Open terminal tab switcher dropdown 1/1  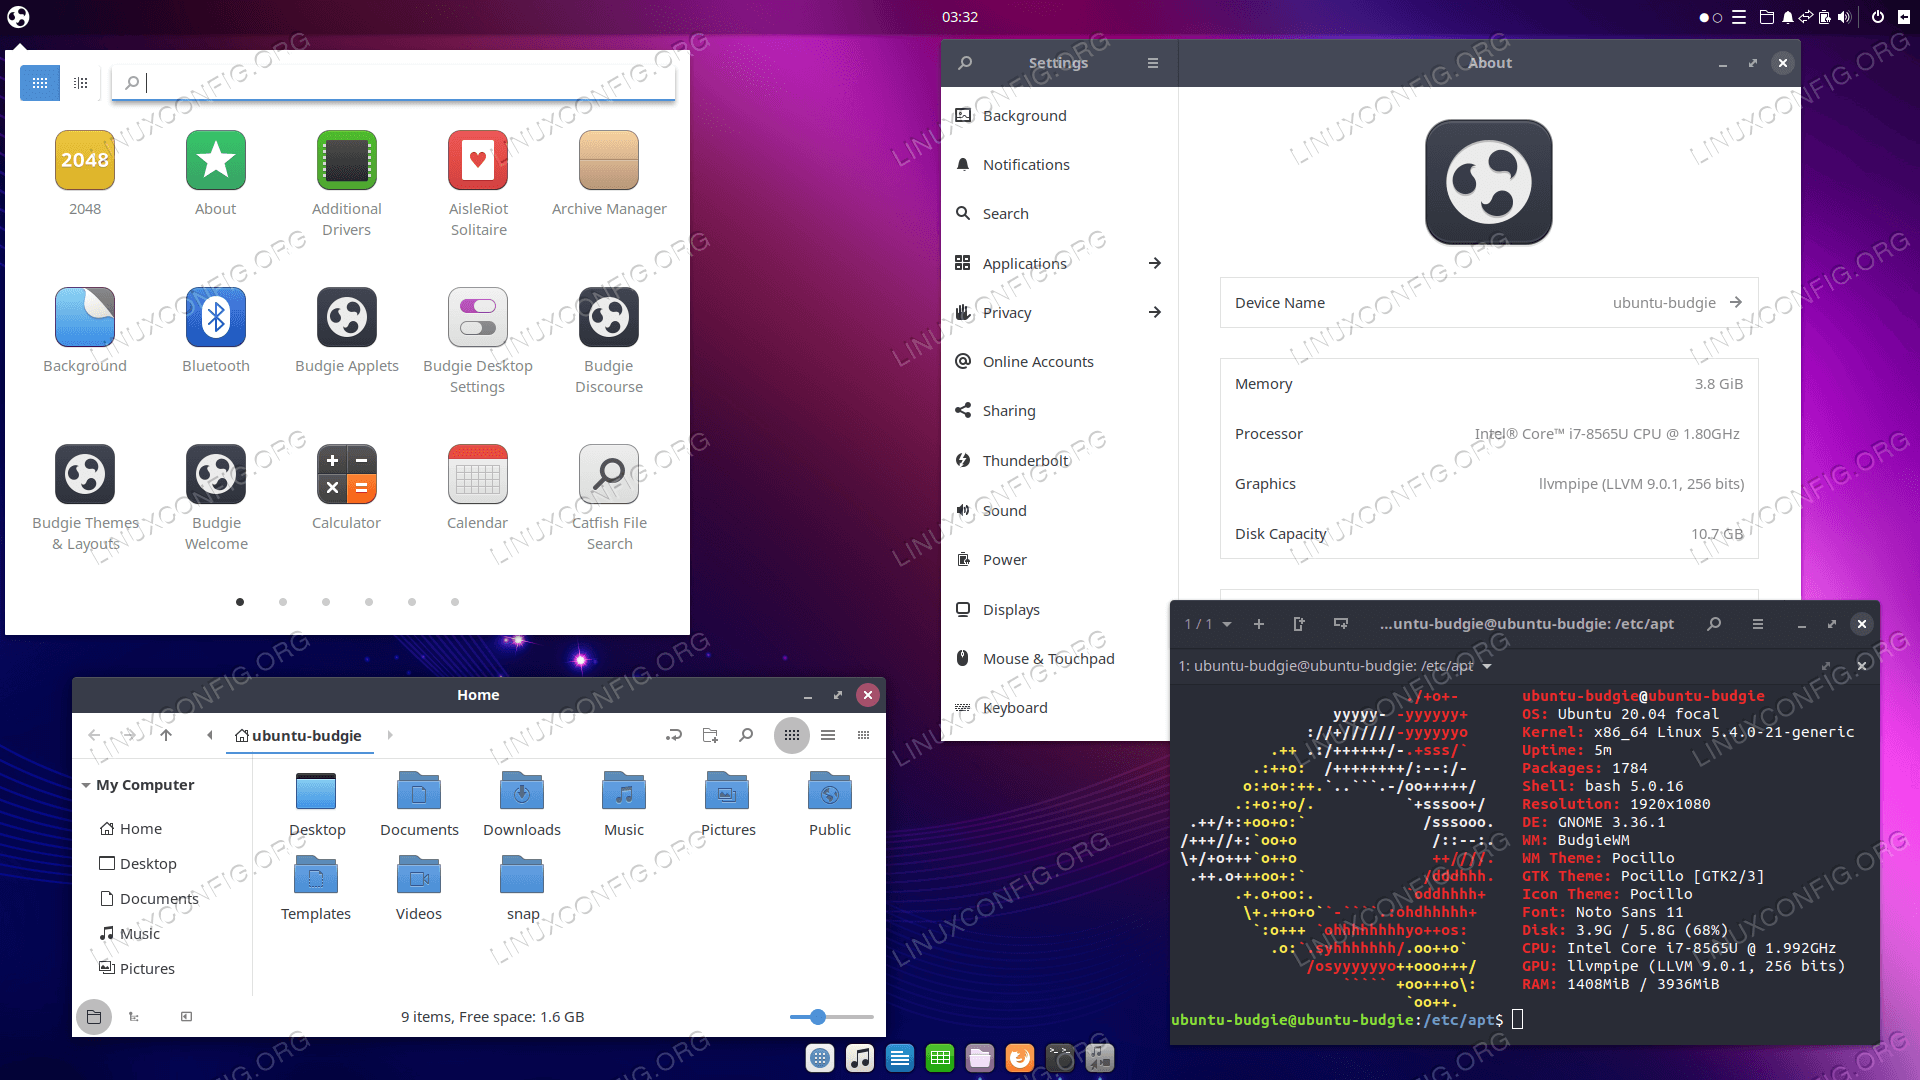(1208, 624)
